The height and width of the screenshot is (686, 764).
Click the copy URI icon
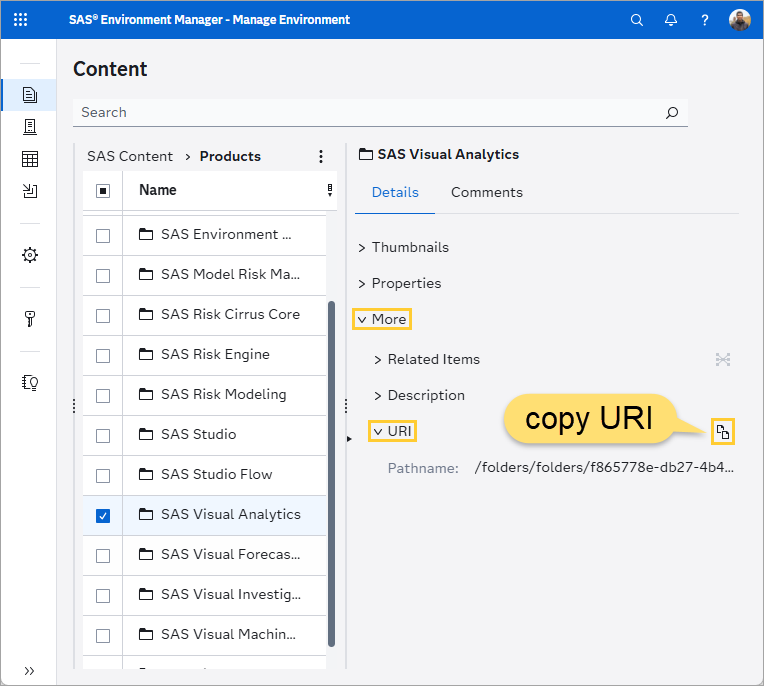pyautogui.click(x=723, y=432)
